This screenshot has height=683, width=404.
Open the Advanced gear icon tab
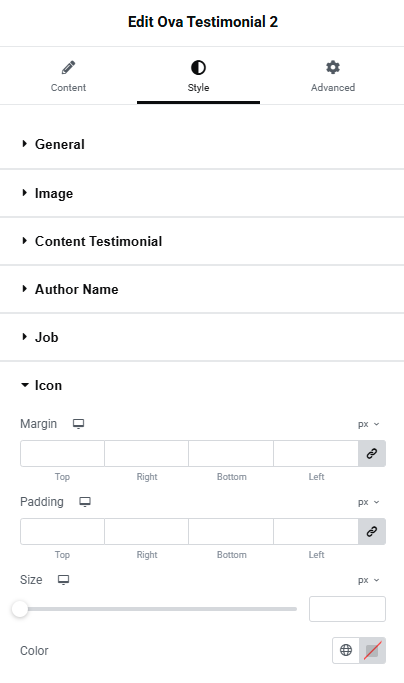pos(333,67)
